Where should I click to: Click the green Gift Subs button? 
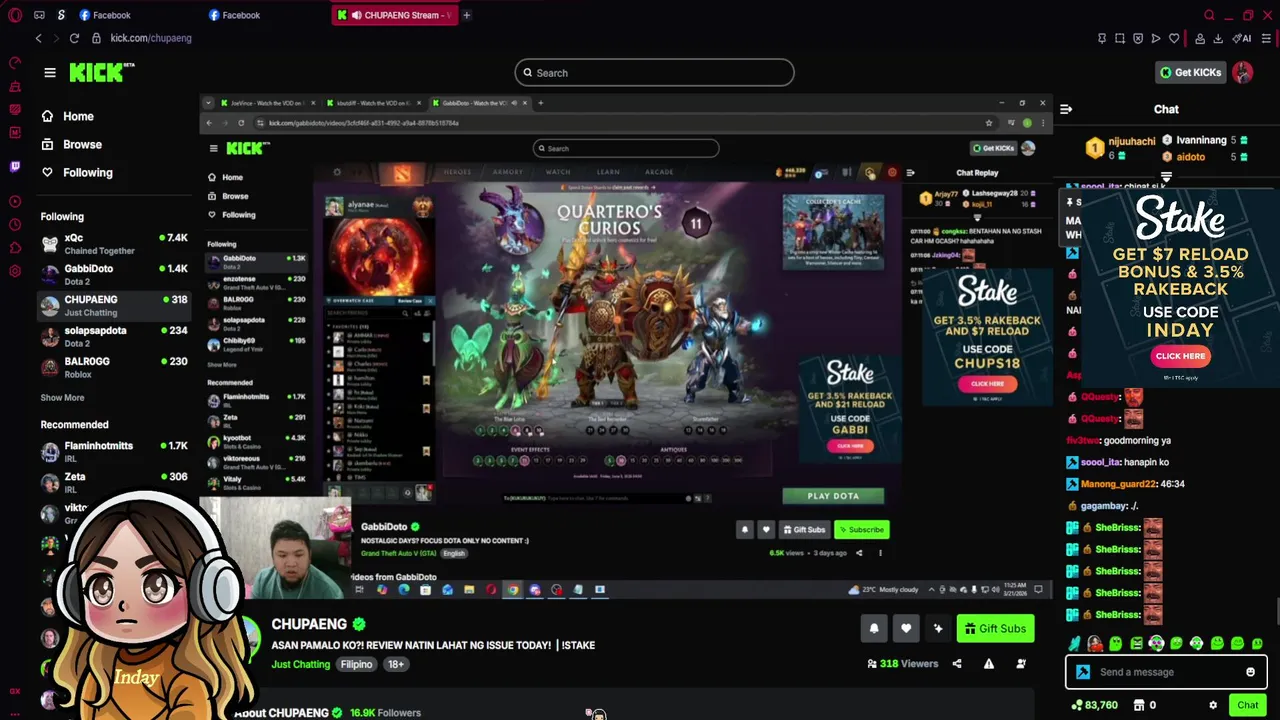pos(995,628)
